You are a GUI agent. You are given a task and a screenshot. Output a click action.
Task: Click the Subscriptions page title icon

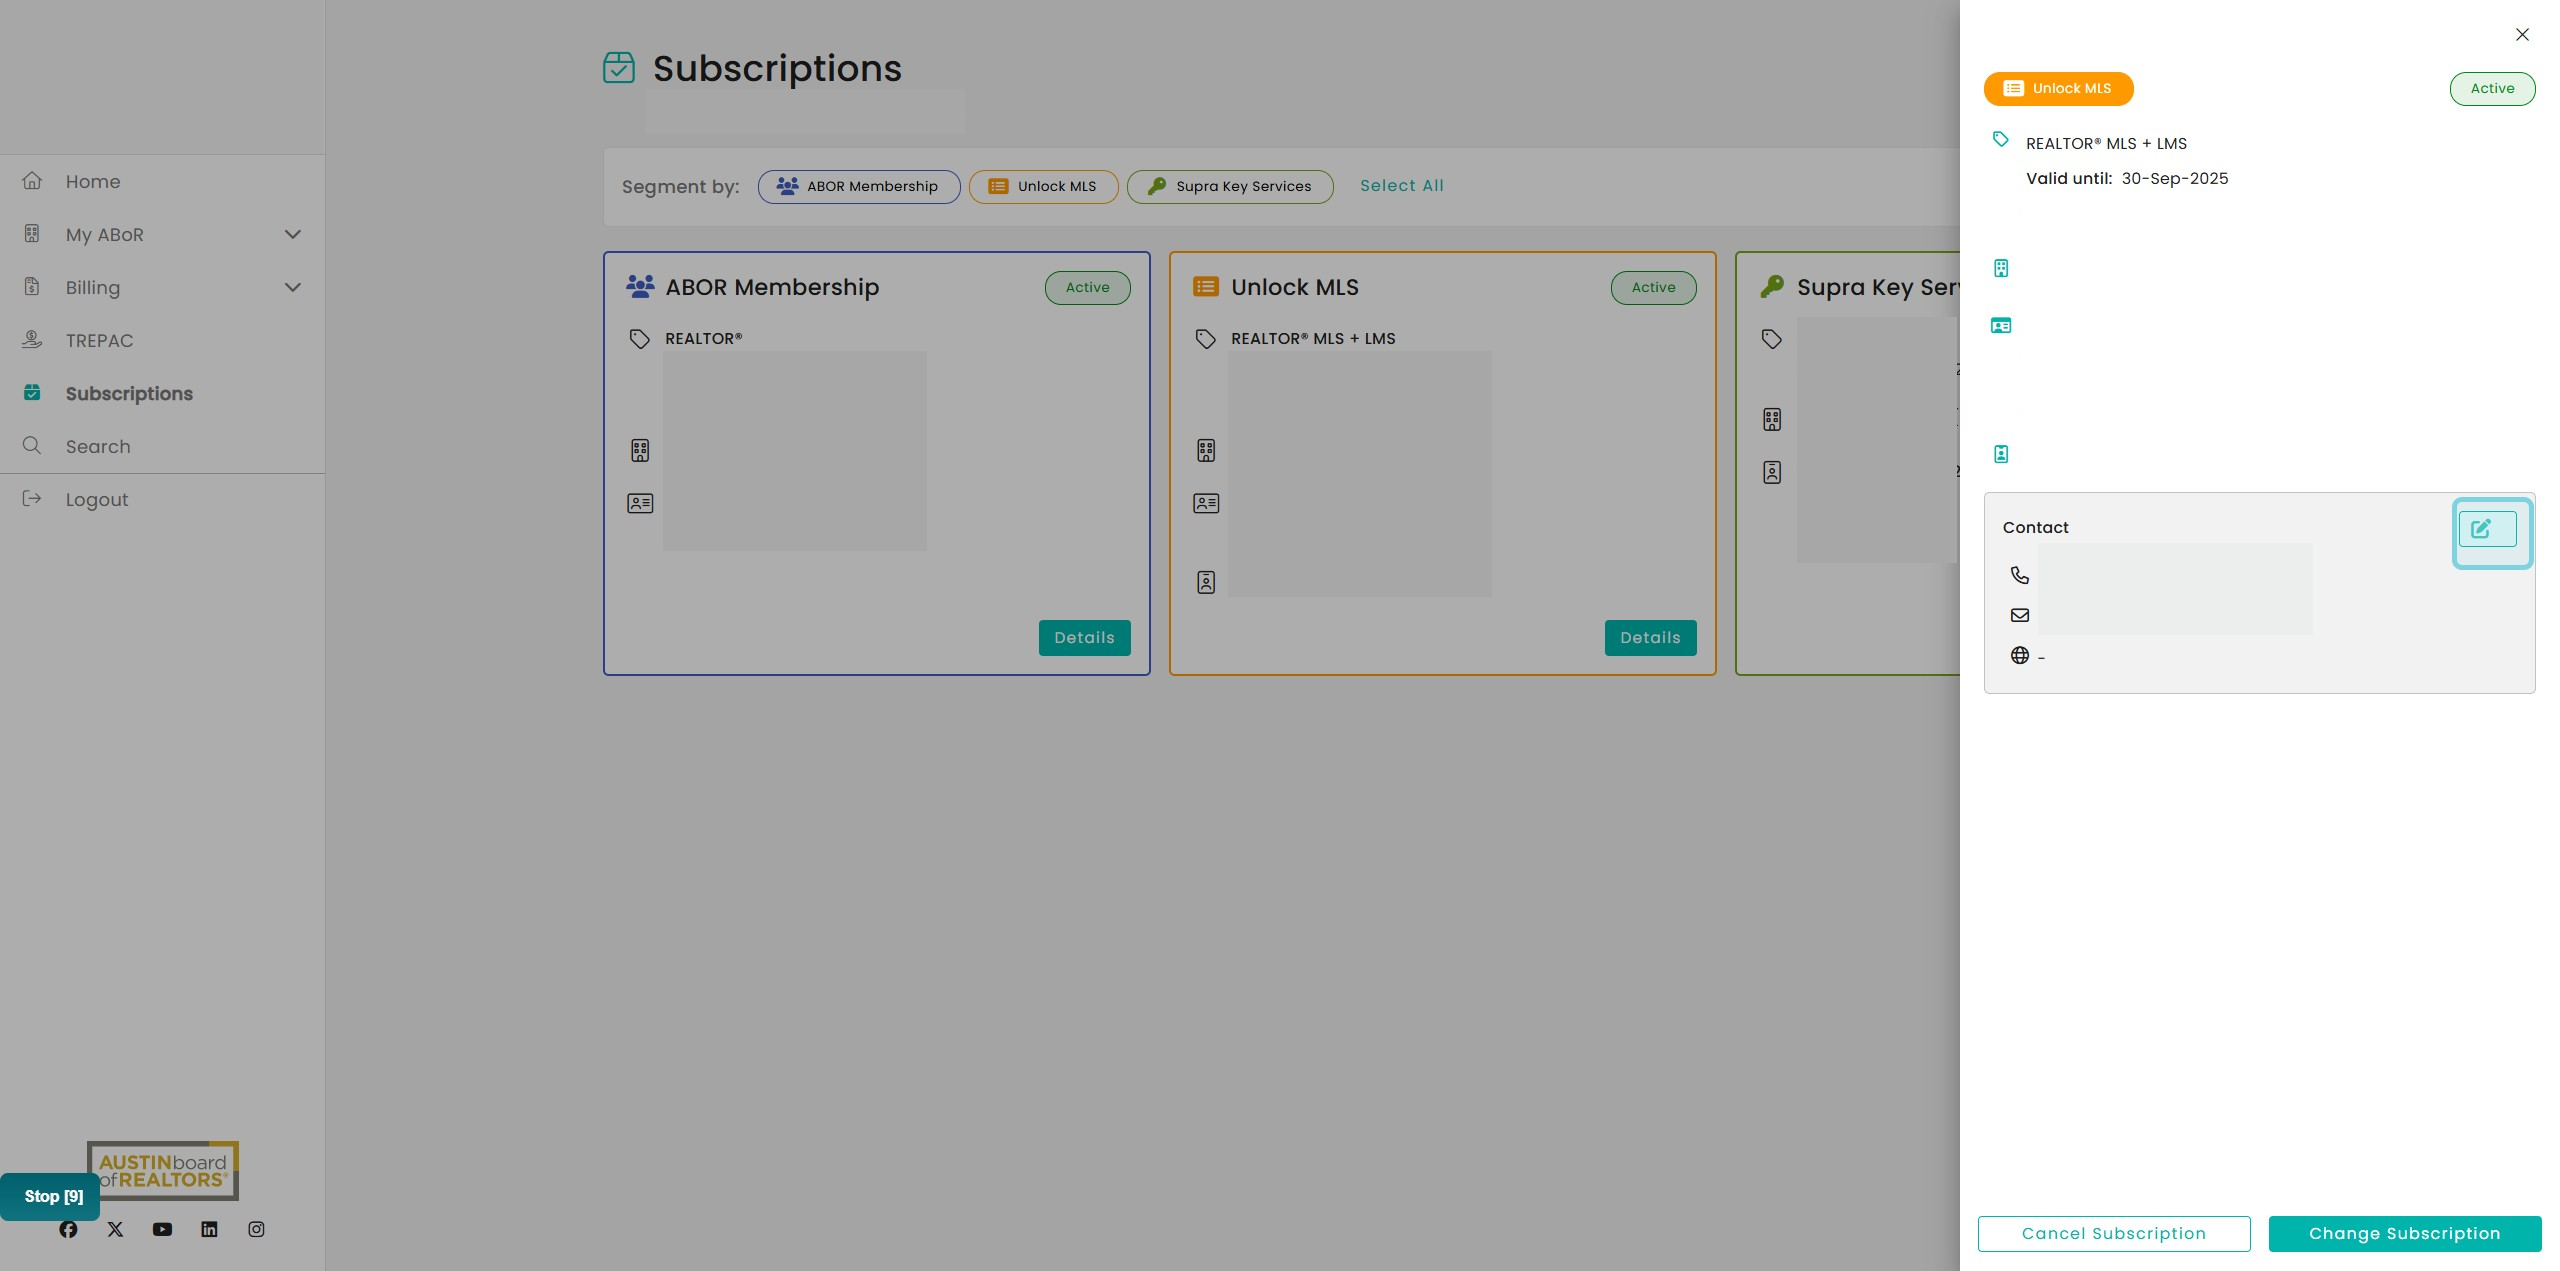[619, 68]
